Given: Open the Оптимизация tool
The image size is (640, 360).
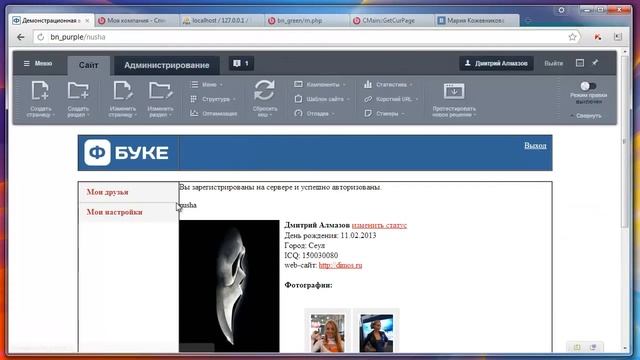Looking at the screenshot, I should click(213, 113).
